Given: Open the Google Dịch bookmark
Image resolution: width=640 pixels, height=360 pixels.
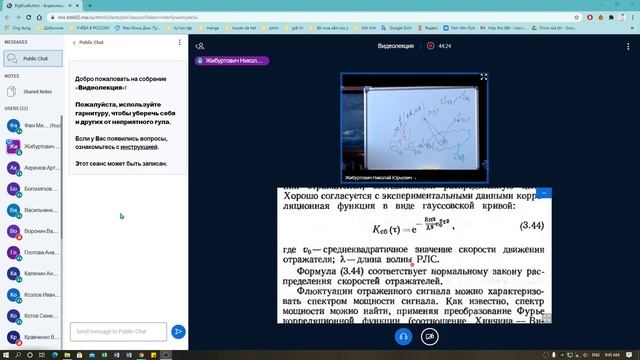Looking at the screenshot, I should pos(396,28).
